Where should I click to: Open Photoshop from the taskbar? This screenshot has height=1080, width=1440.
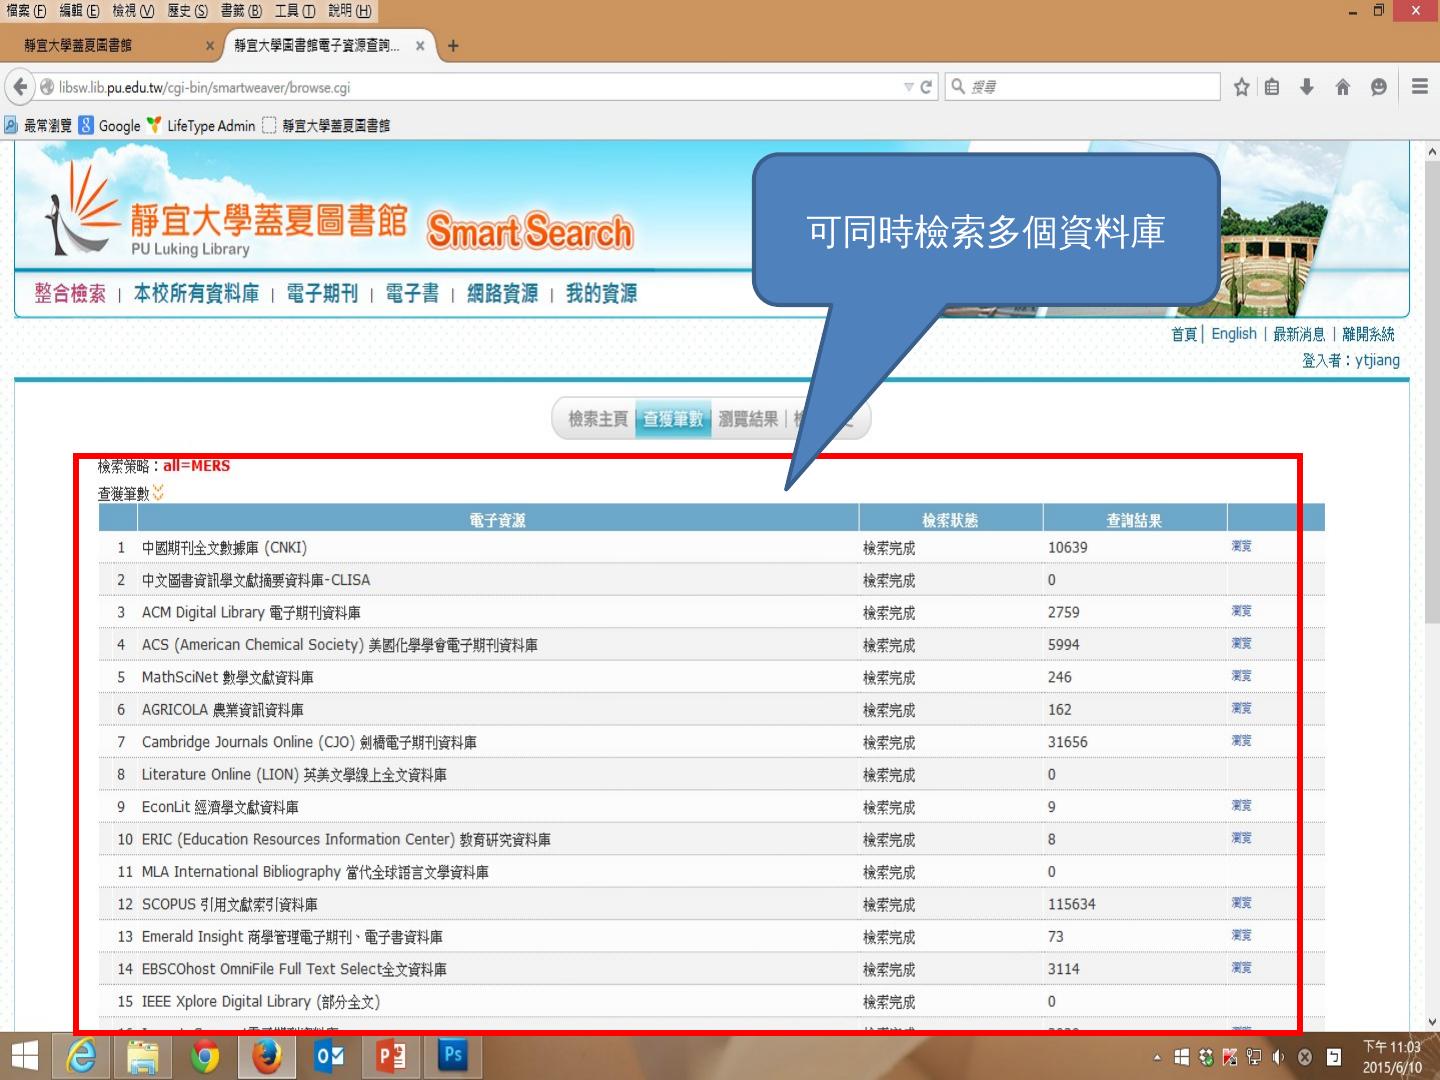pyautogui.click(x=452, y=1056)
